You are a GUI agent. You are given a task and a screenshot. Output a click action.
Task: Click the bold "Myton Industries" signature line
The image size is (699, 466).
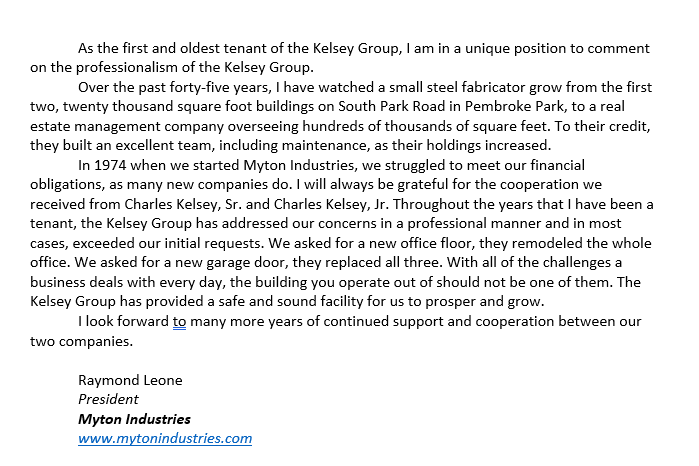[x=134, y=419]
